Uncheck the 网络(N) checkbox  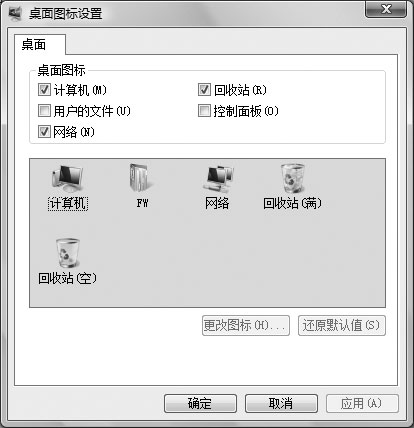point(44,132)
